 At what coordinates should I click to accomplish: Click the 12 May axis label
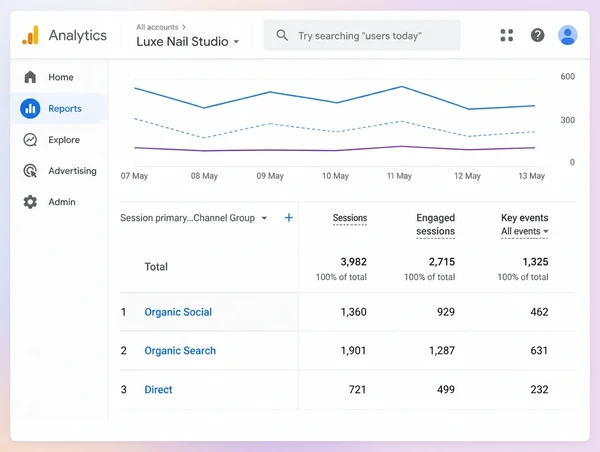[467, 176]
